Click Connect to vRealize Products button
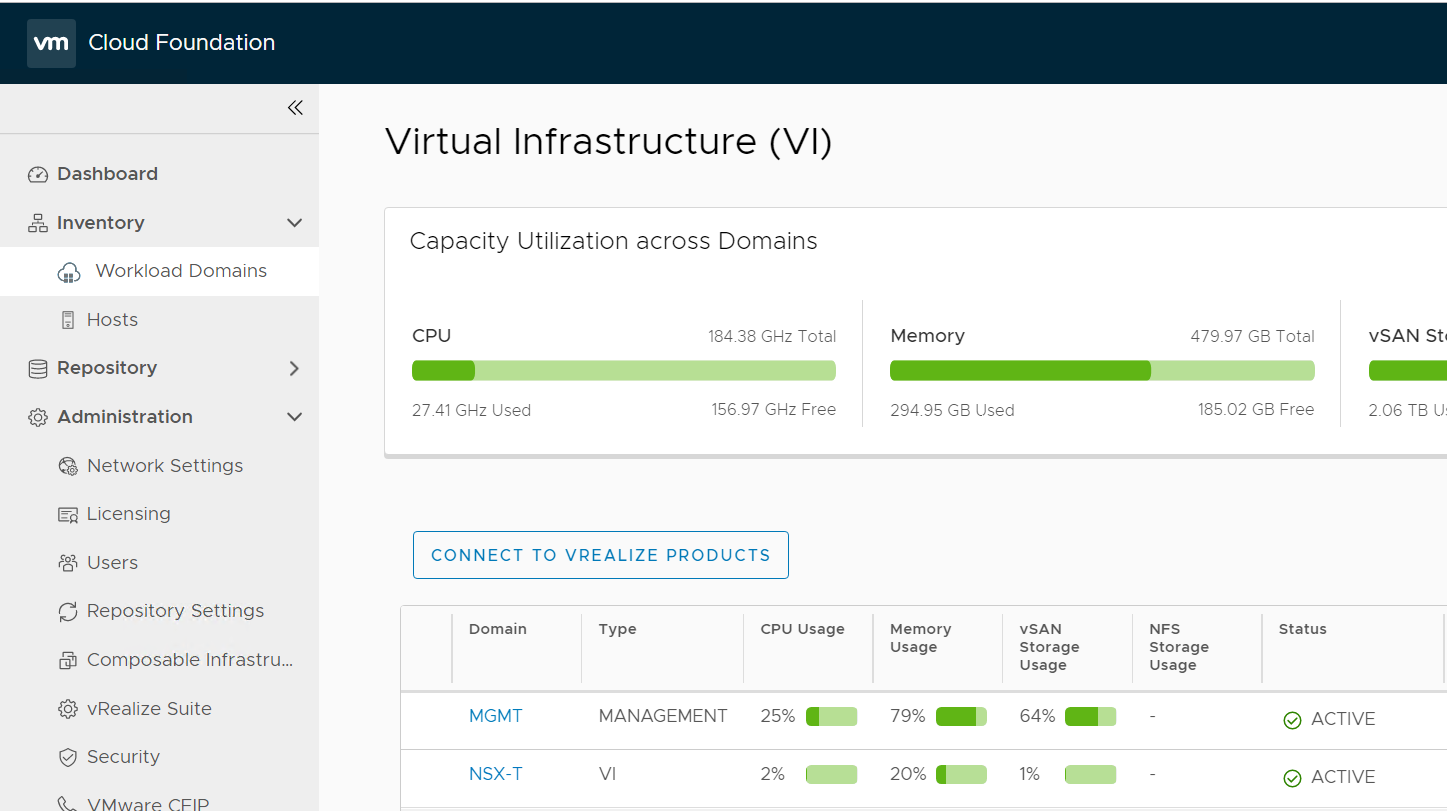The height and width of the screenshot is (811, 1447). 600,555
